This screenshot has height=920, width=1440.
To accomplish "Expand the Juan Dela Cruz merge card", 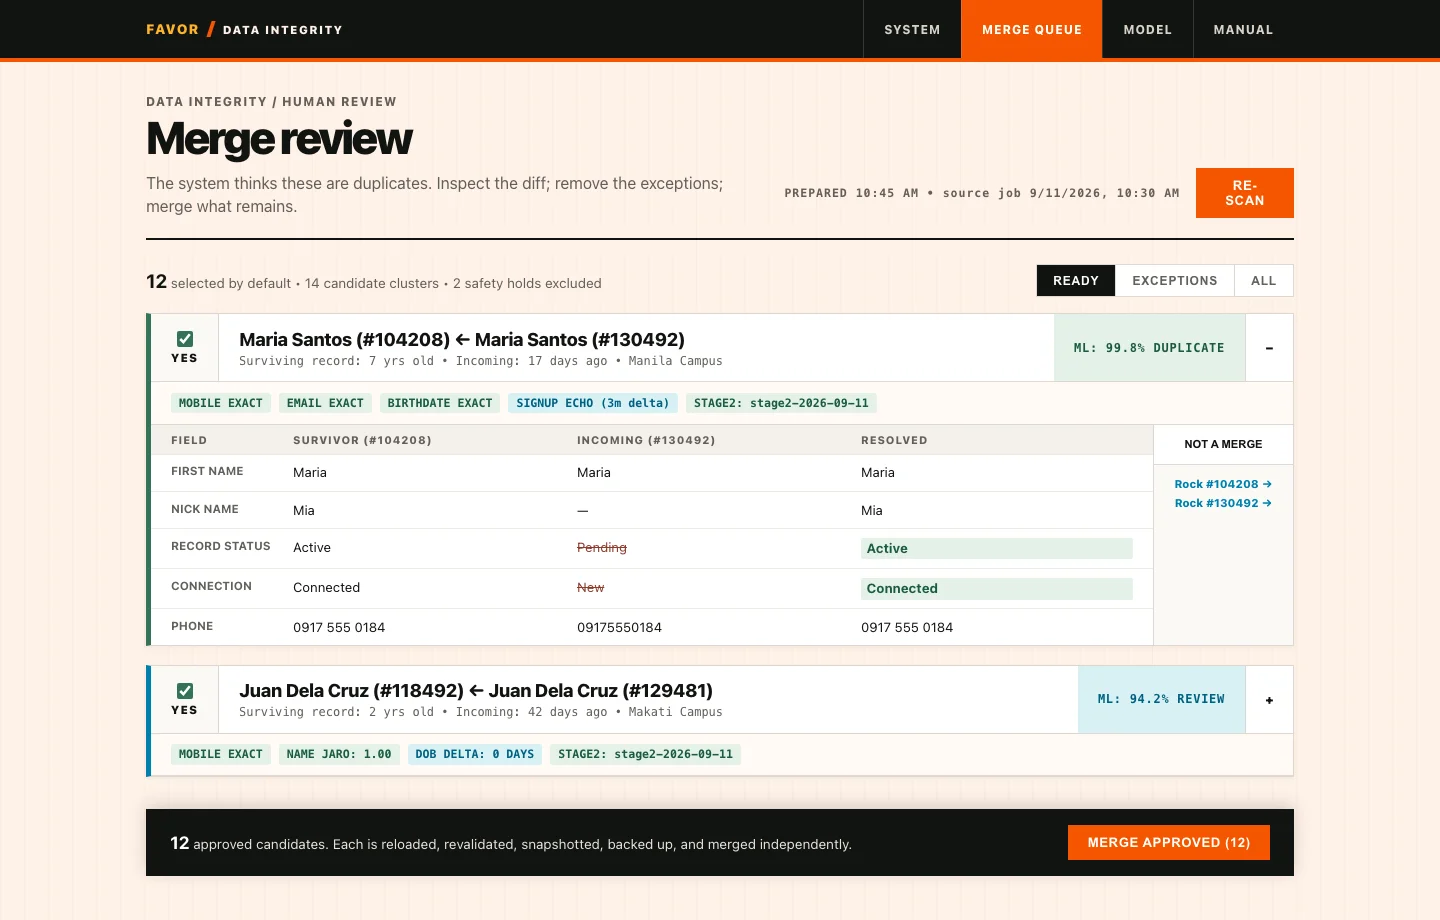I will point(1269,700).
